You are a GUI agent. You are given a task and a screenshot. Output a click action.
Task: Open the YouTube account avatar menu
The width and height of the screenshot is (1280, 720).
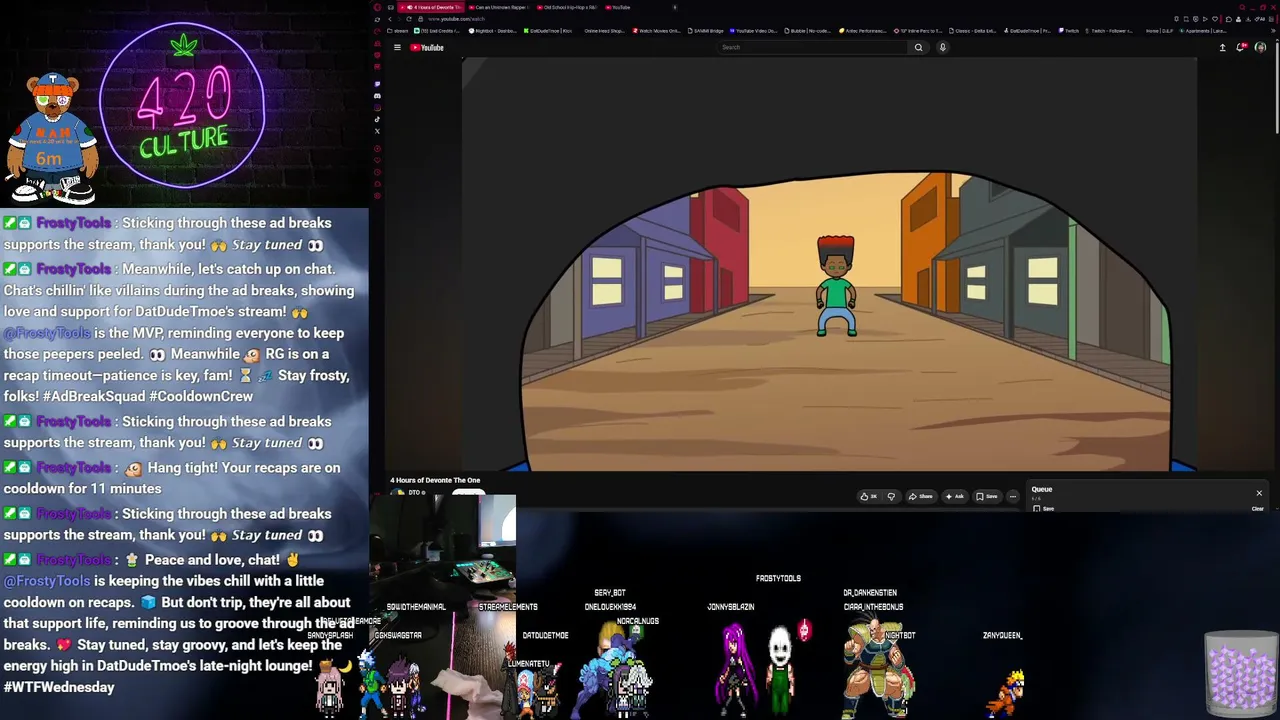click(x=1260, y=47)
